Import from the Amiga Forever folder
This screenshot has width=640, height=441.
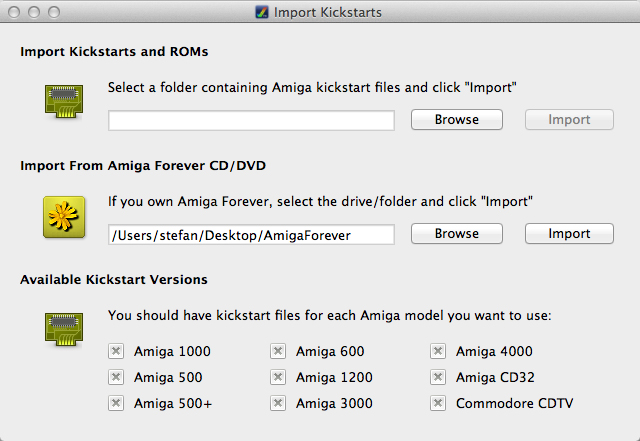(571, 234)
